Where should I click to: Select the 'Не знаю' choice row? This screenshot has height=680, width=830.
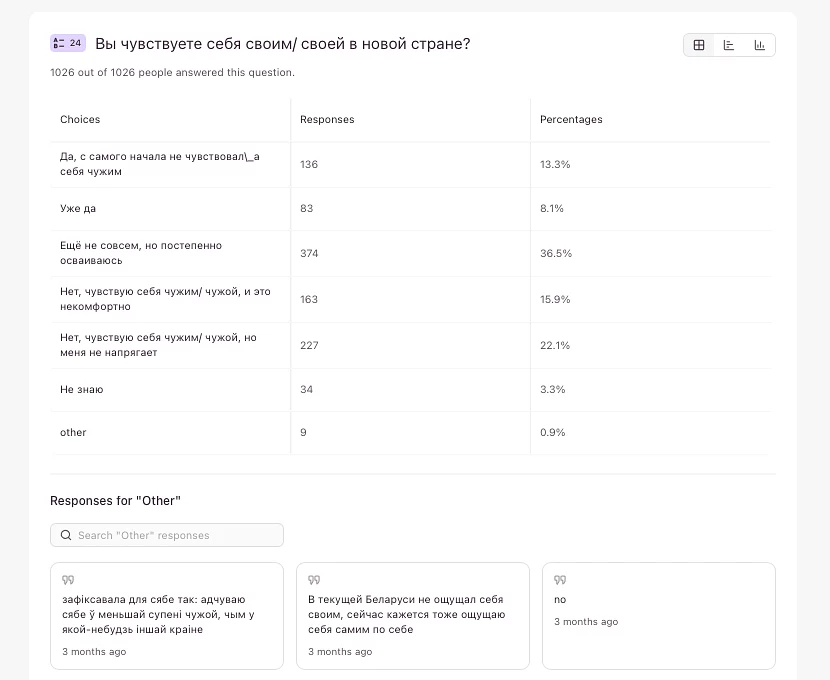click(81, 389)
